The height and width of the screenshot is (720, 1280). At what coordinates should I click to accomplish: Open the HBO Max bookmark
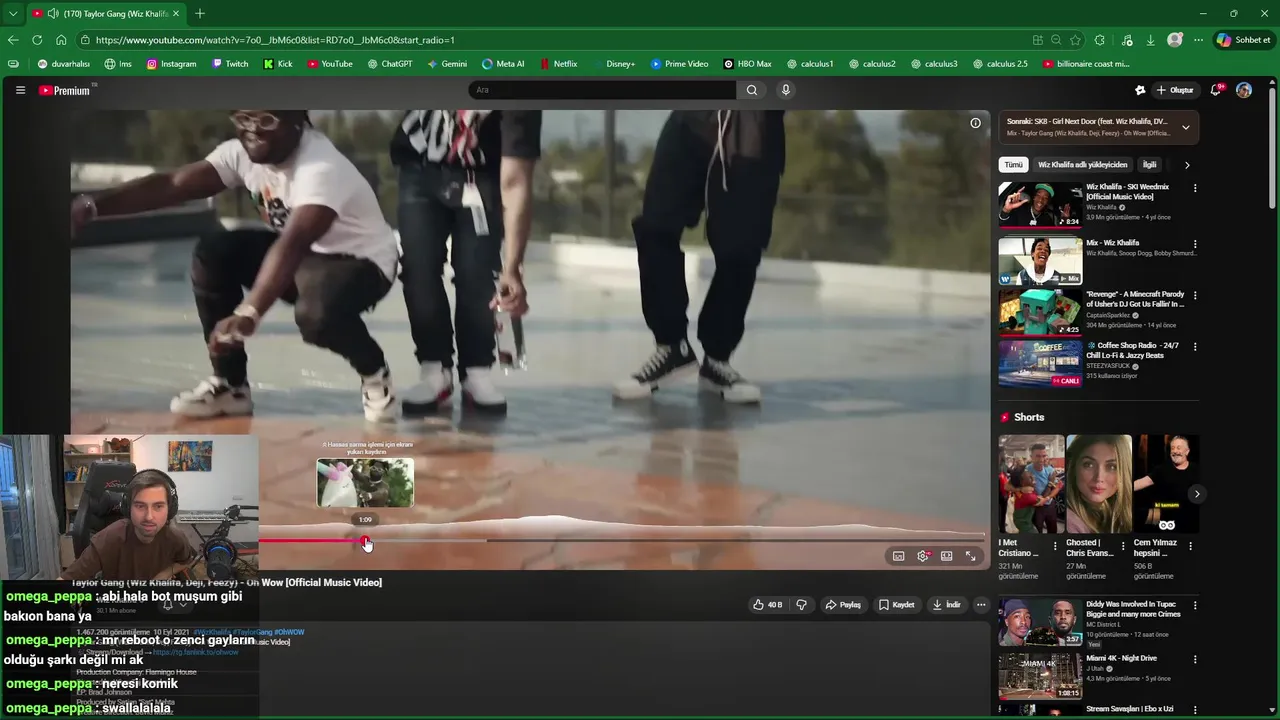747,64
